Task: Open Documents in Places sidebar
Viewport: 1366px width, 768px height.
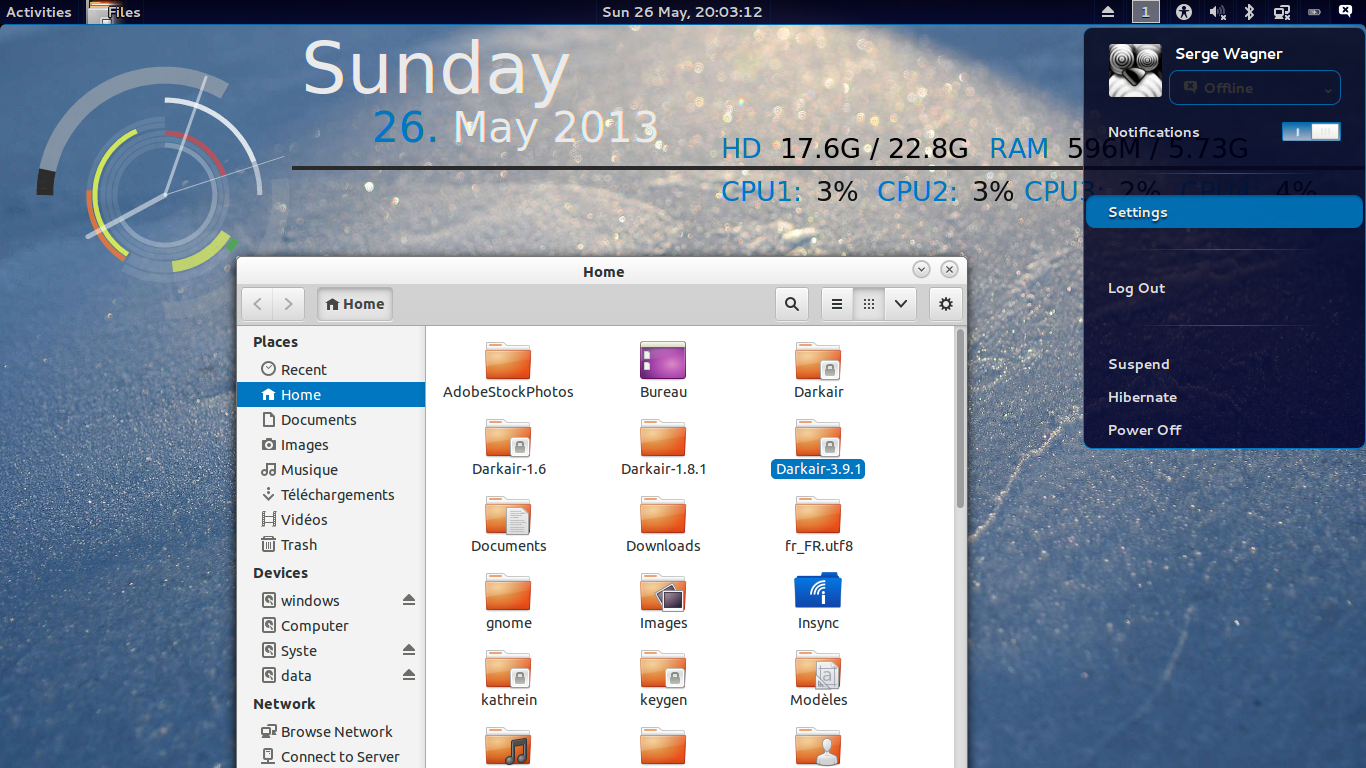Action: [x=331, y=419]
